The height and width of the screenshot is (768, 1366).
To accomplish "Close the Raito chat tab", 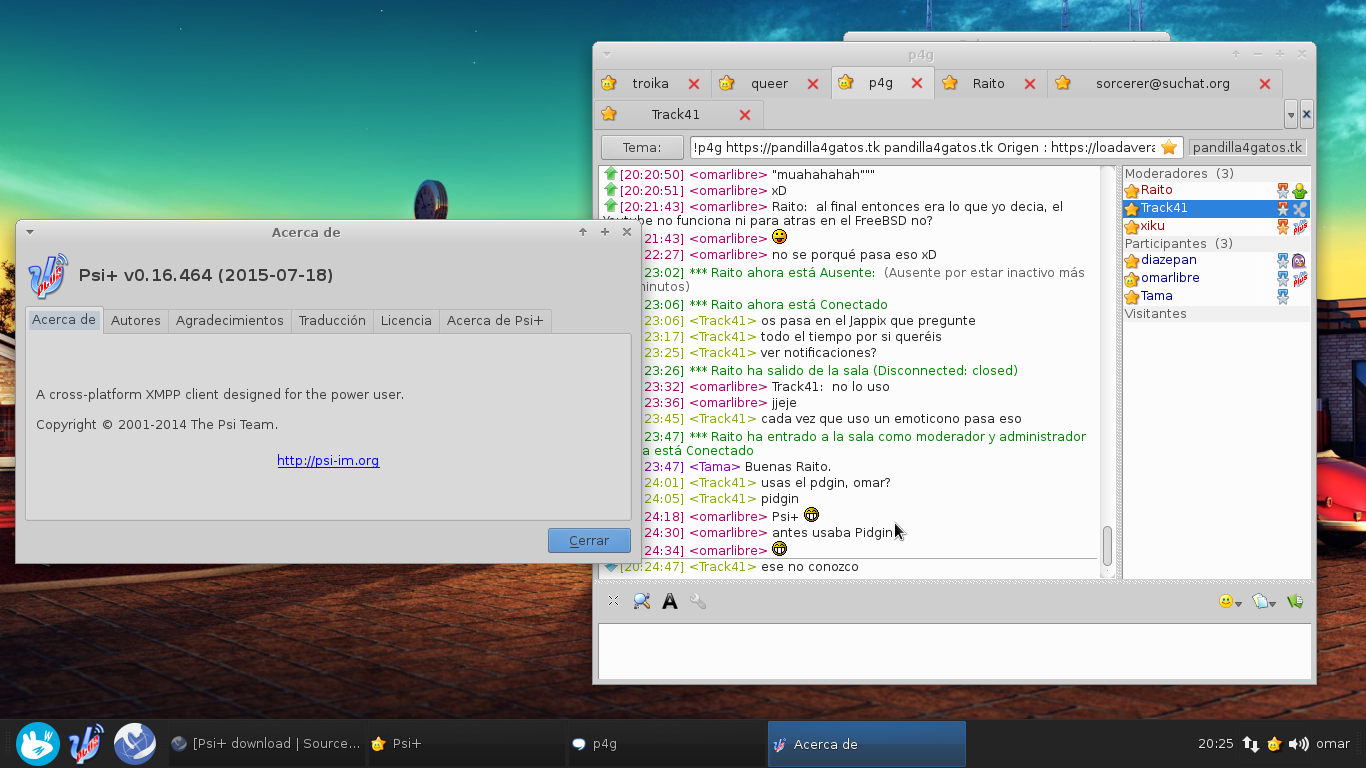I will 1030,84.
